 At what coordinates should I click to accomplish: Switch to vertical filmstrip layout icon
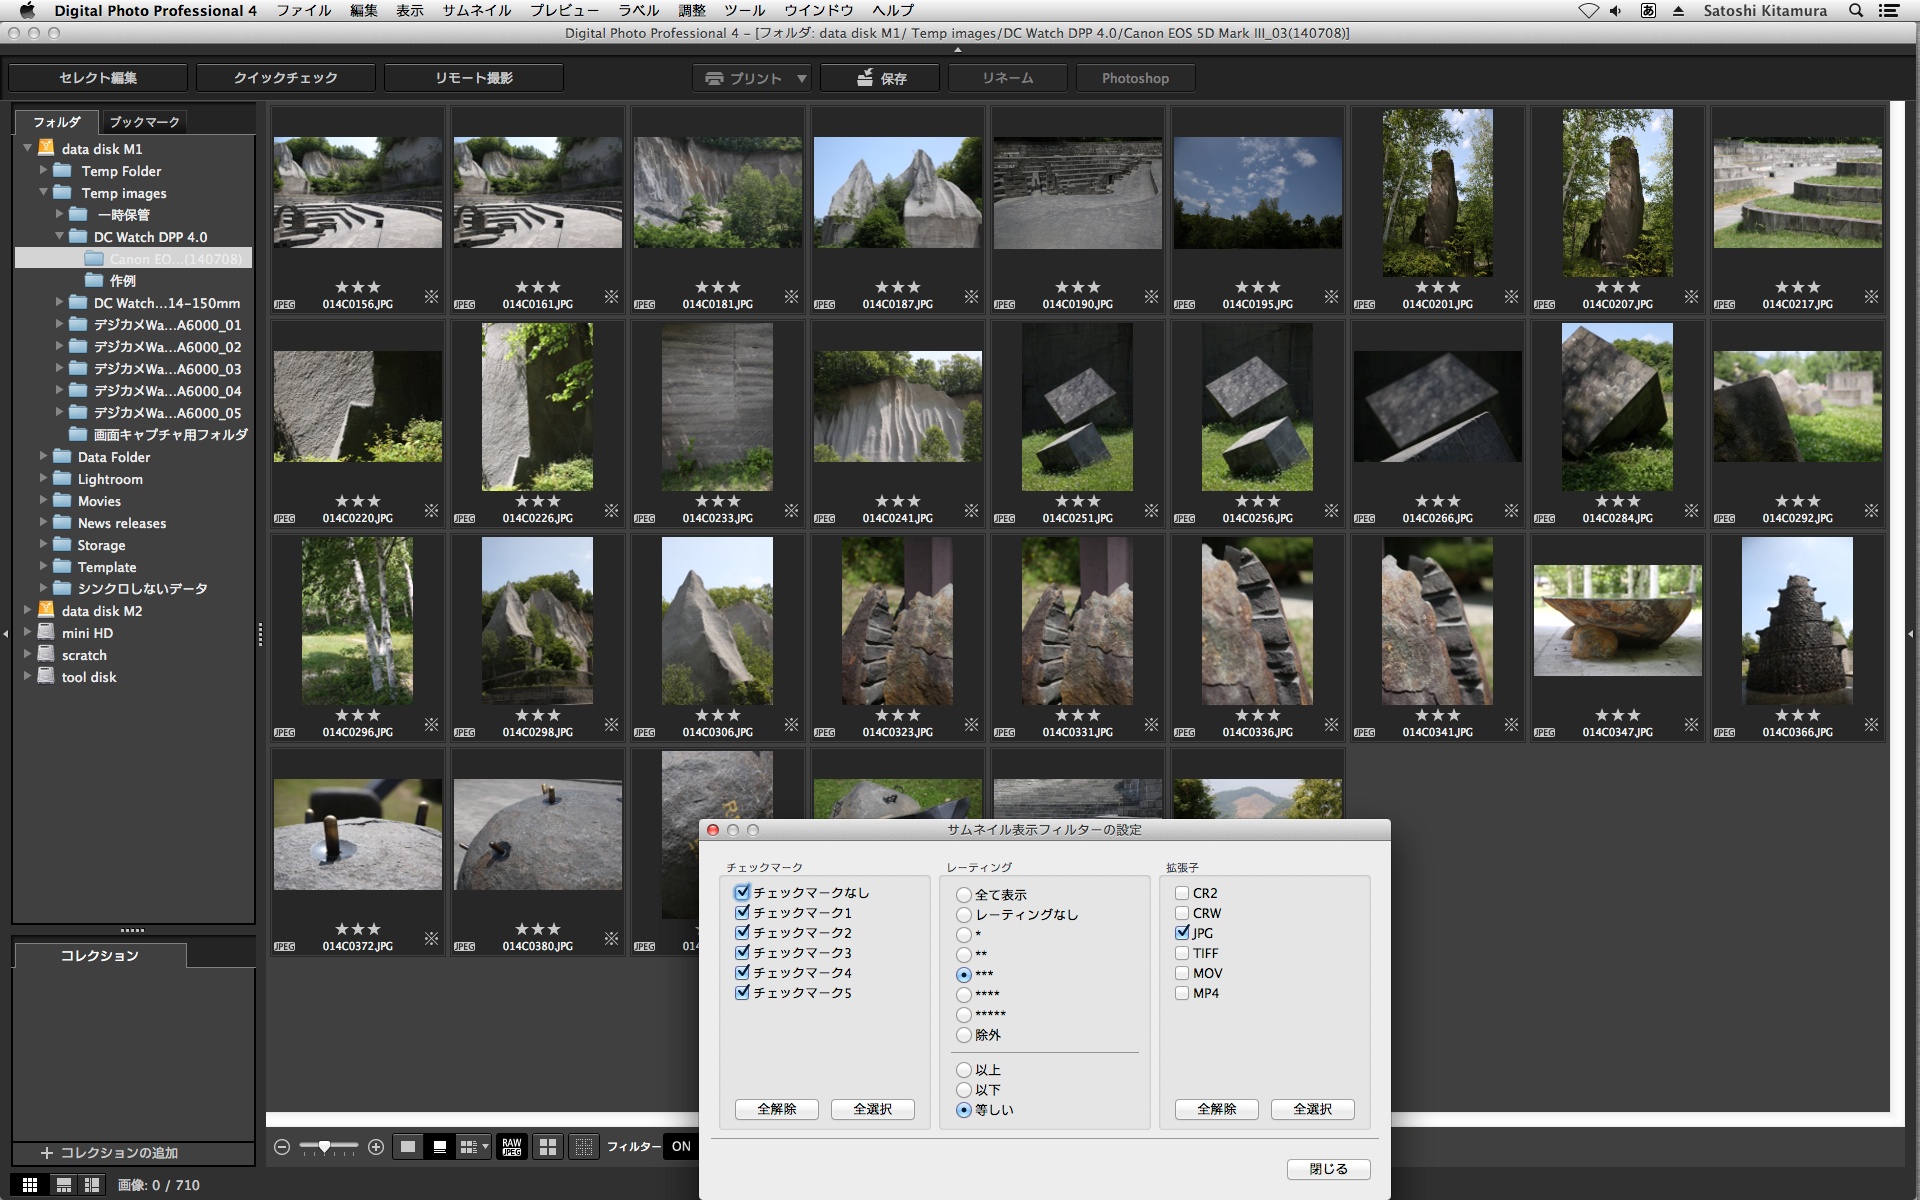click(92, 1185)
